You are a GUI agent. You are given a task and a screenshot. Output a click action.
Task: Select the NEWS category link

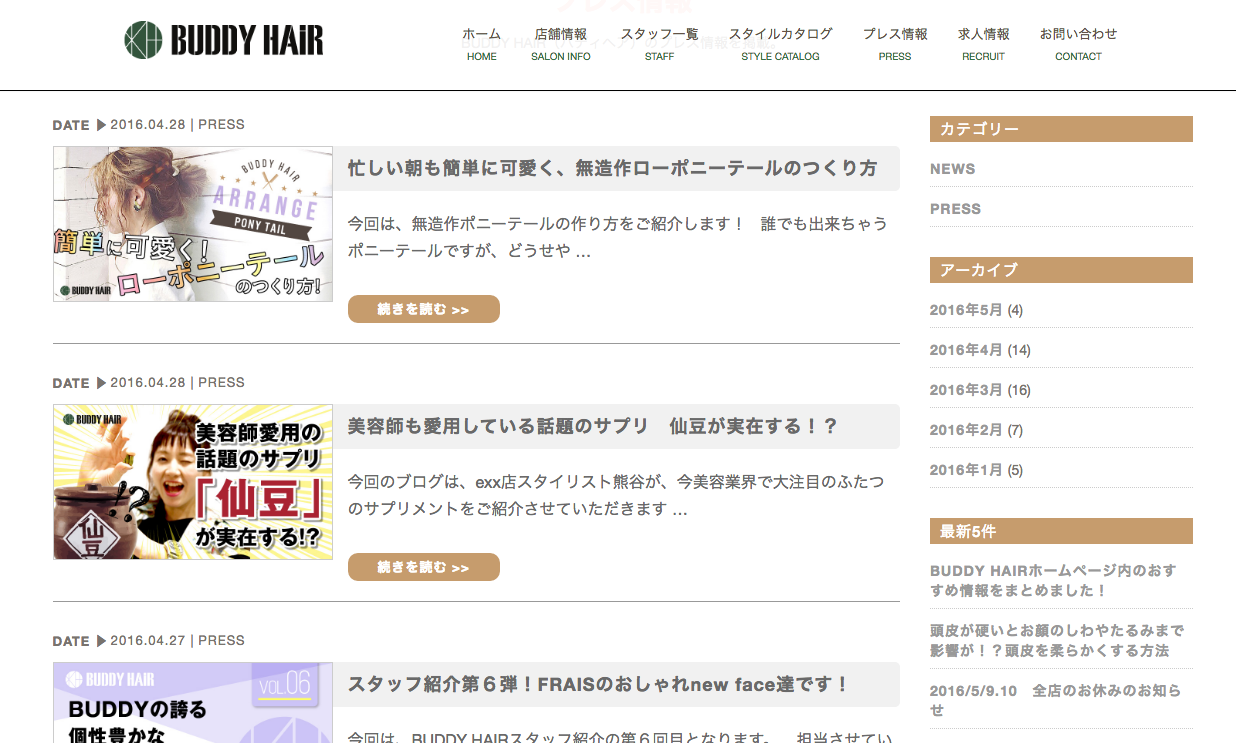[x=952, y=169]
